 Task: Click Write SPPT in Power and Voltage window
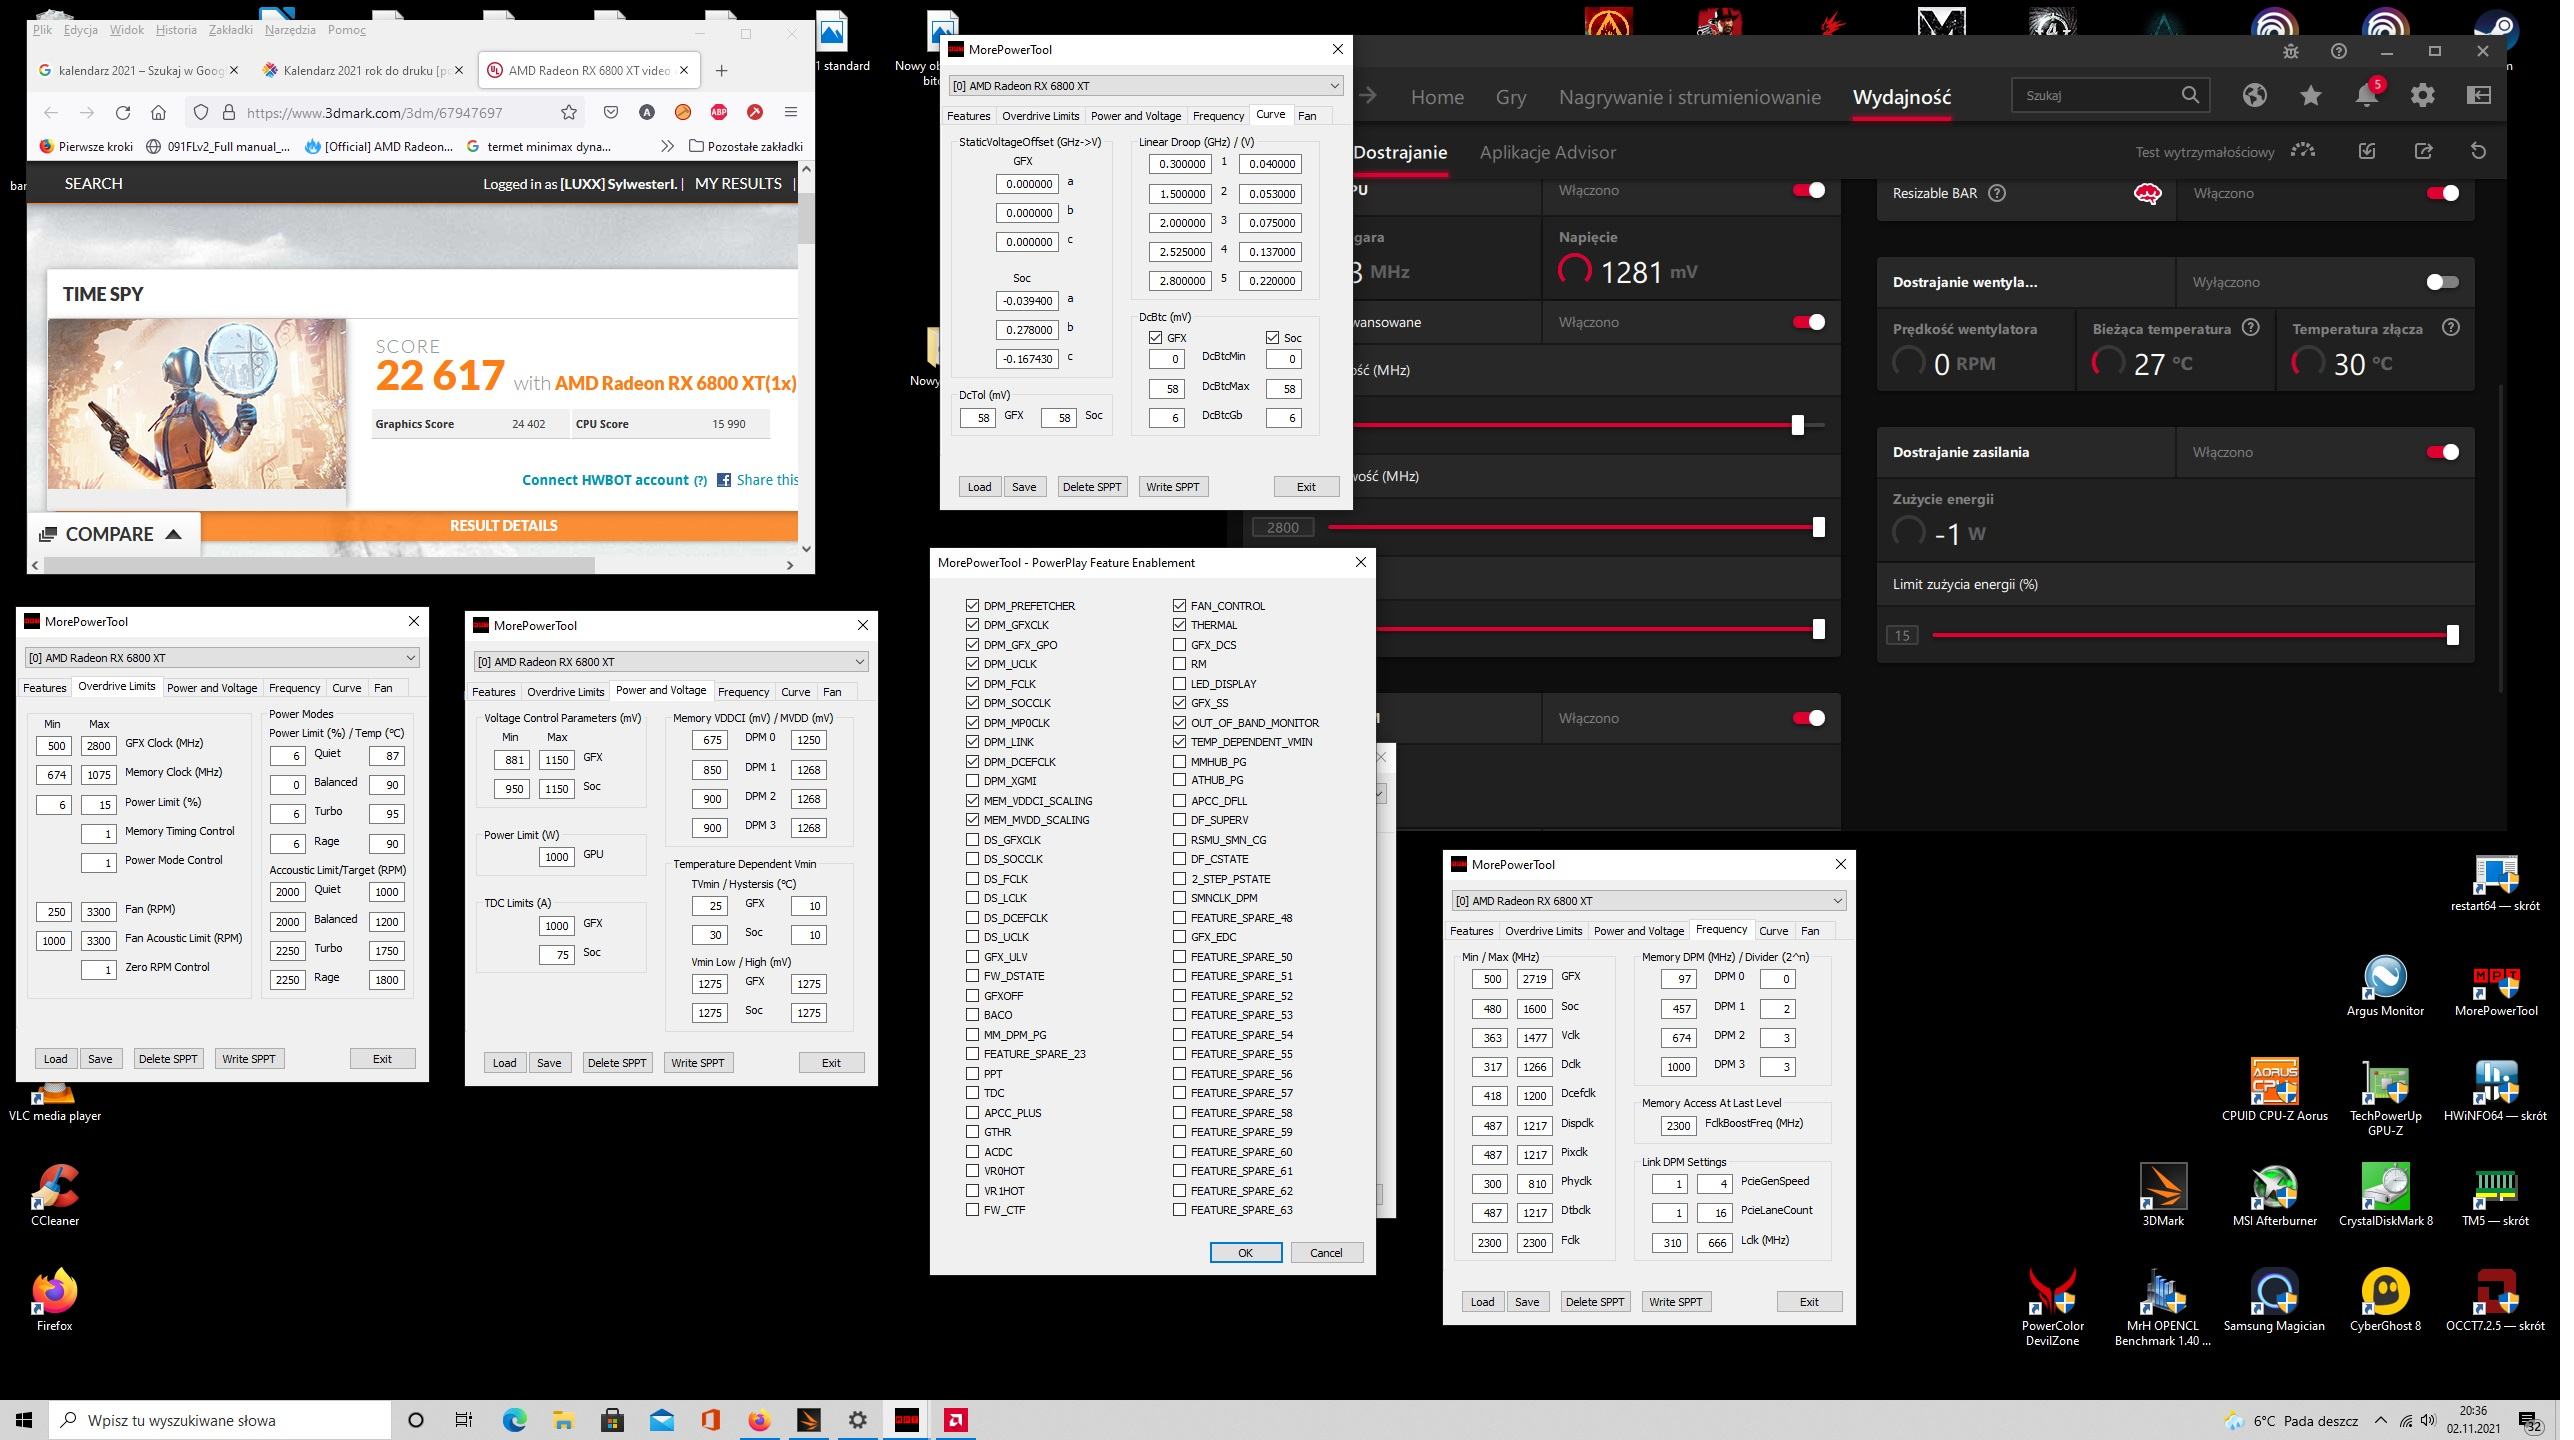pyautogui.click(x=701, y=1063)
